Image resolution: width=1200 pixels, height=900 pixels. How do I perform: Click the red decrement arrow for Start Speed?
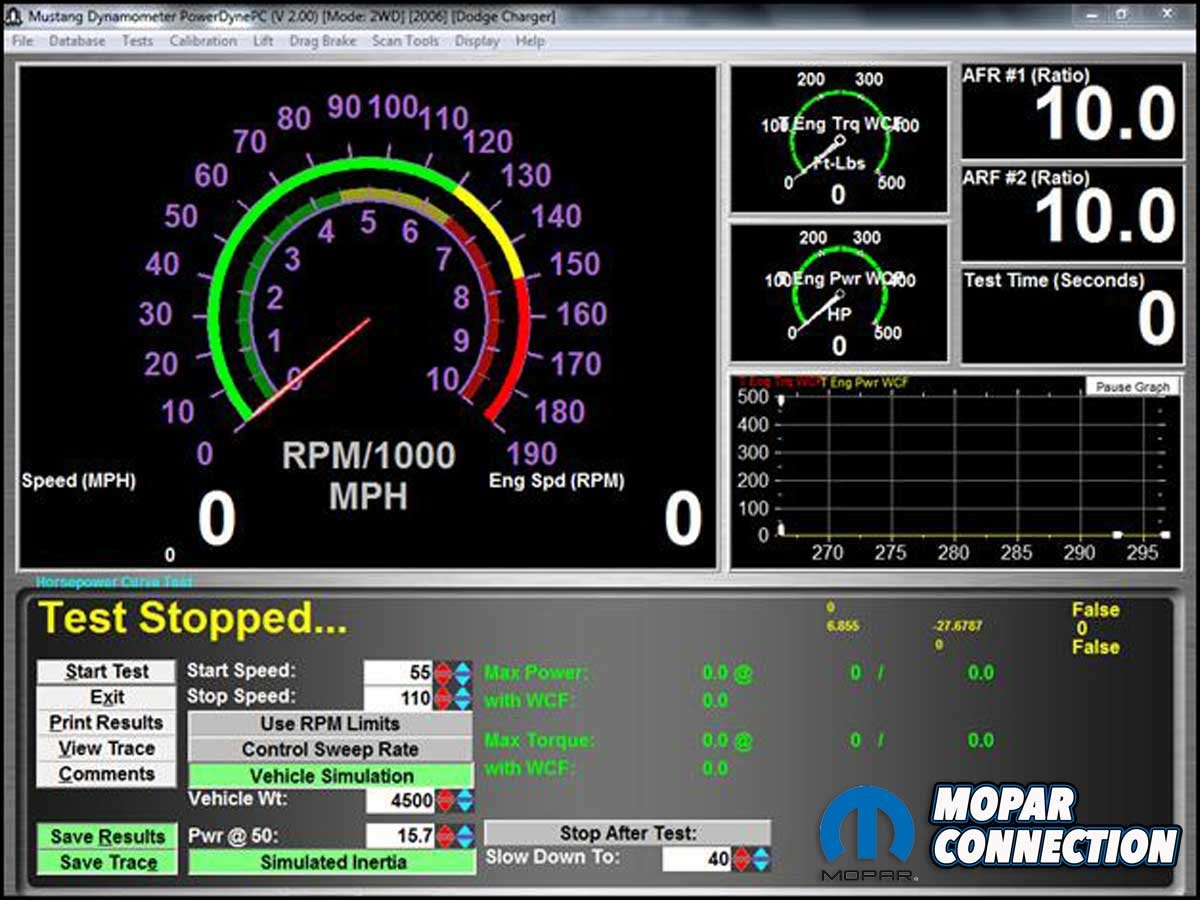coord(444,672)
